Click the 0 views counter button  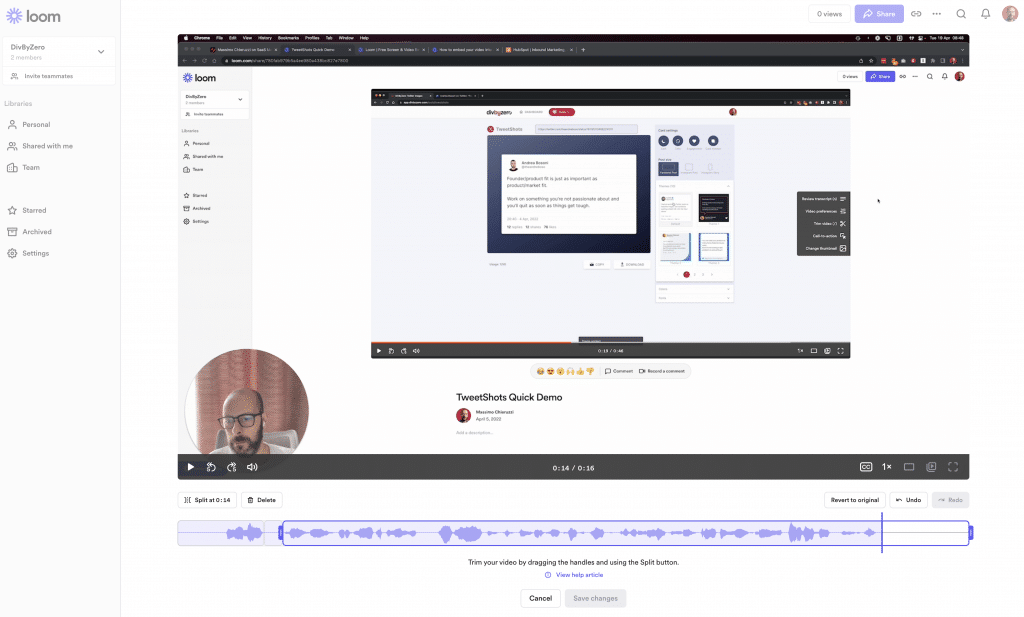(x=829, y=14)
